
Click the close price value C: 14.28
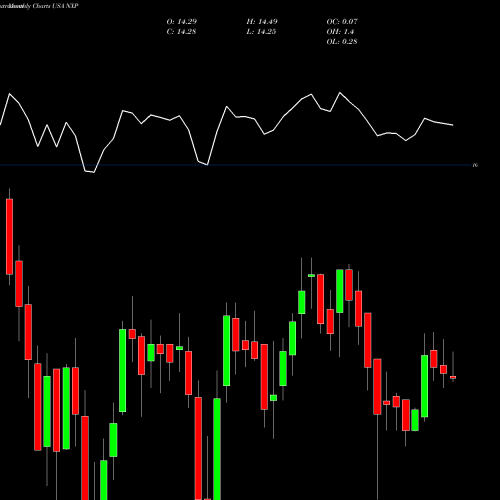[181, 32]
